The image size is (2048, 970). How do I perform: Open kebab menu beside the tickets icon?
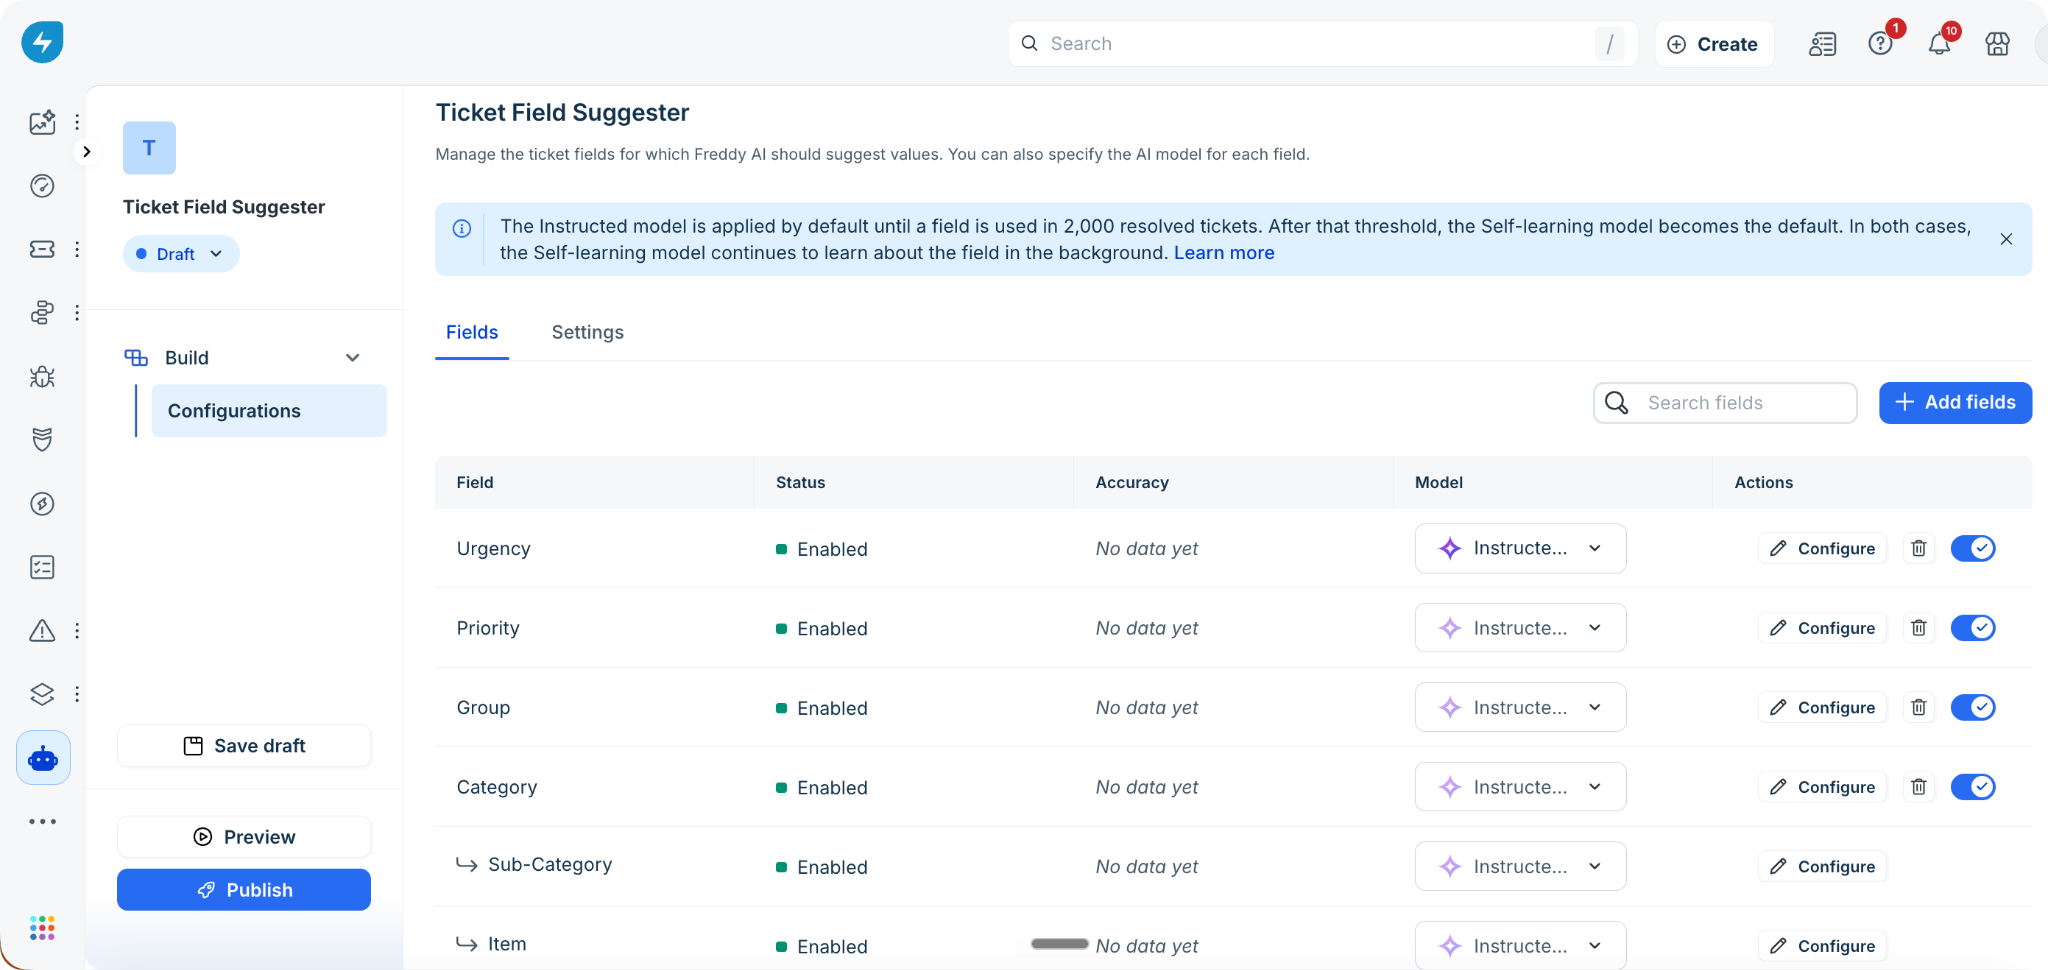click(x=77, y=249)
